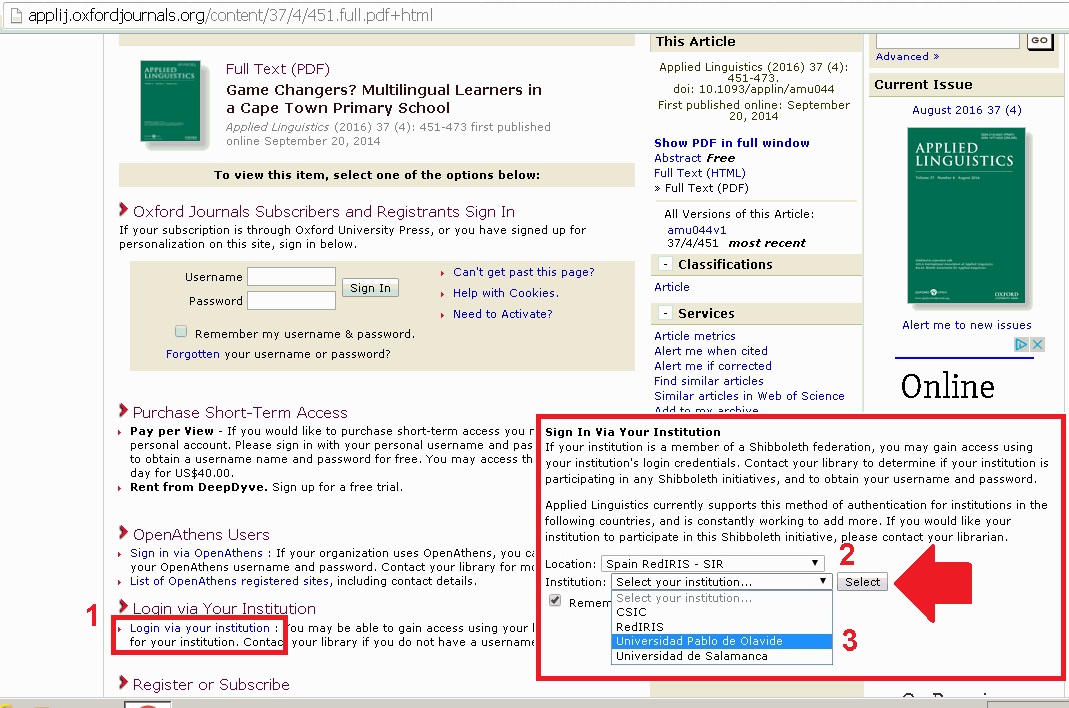Click the Register or Subscribe heading
The width and height of the screenshot is (1069, 708).
211,684
